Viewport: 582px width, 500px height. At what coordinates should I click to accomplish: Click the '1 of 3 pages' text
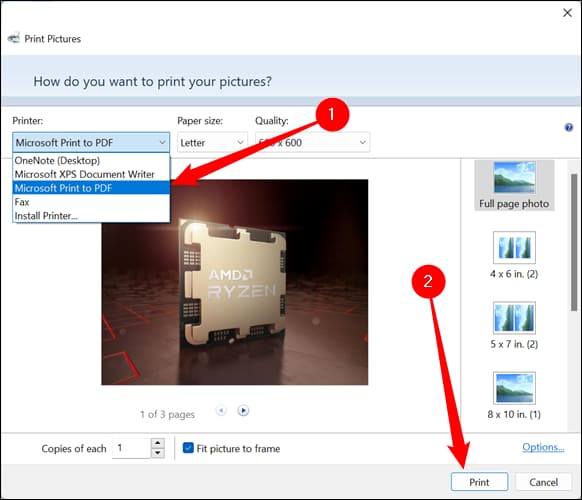tap(167, 414)
